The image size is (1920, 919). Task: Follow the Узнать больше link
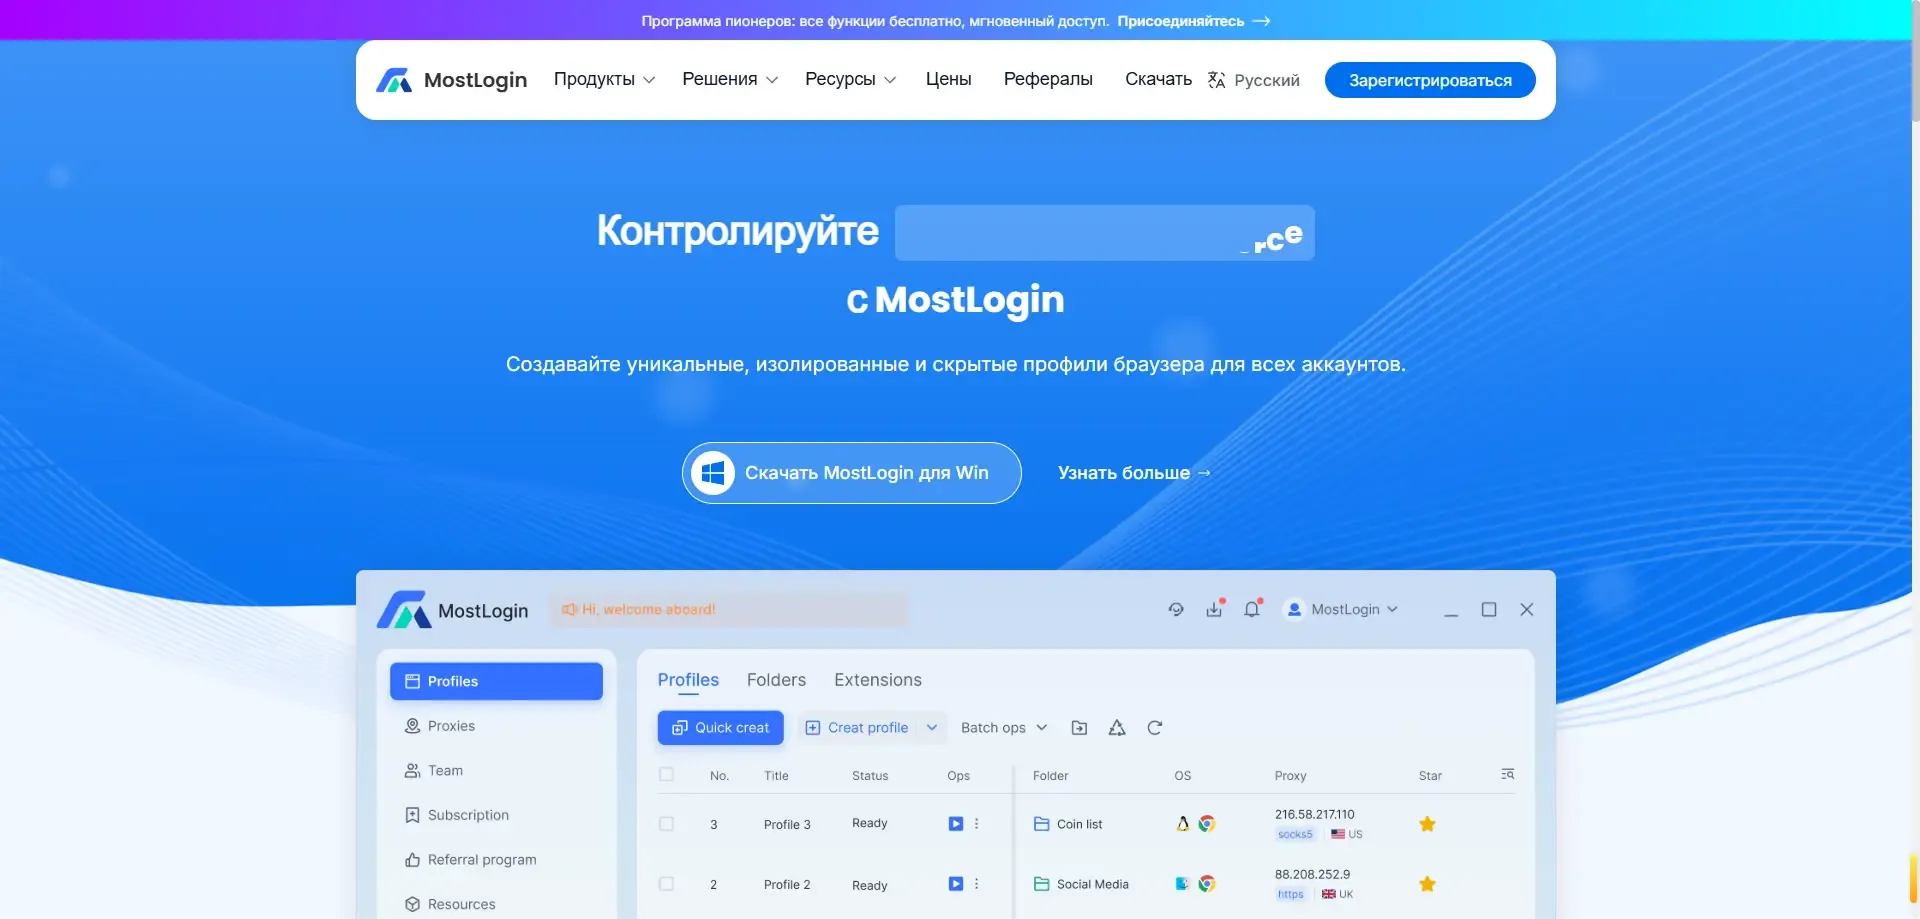(x=1134, y=473)
